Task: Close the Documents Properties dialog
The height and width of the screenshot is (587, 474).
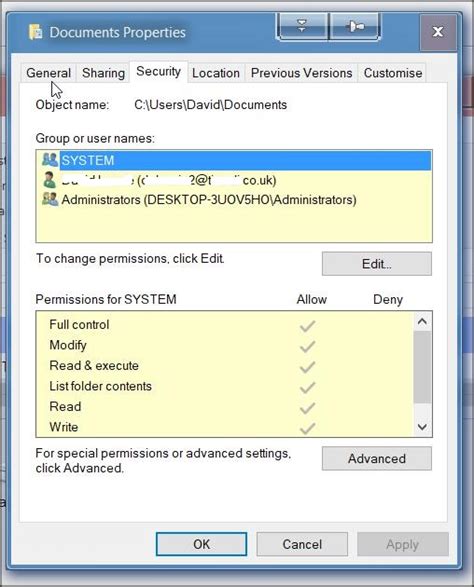Action: tap(438, 32)
